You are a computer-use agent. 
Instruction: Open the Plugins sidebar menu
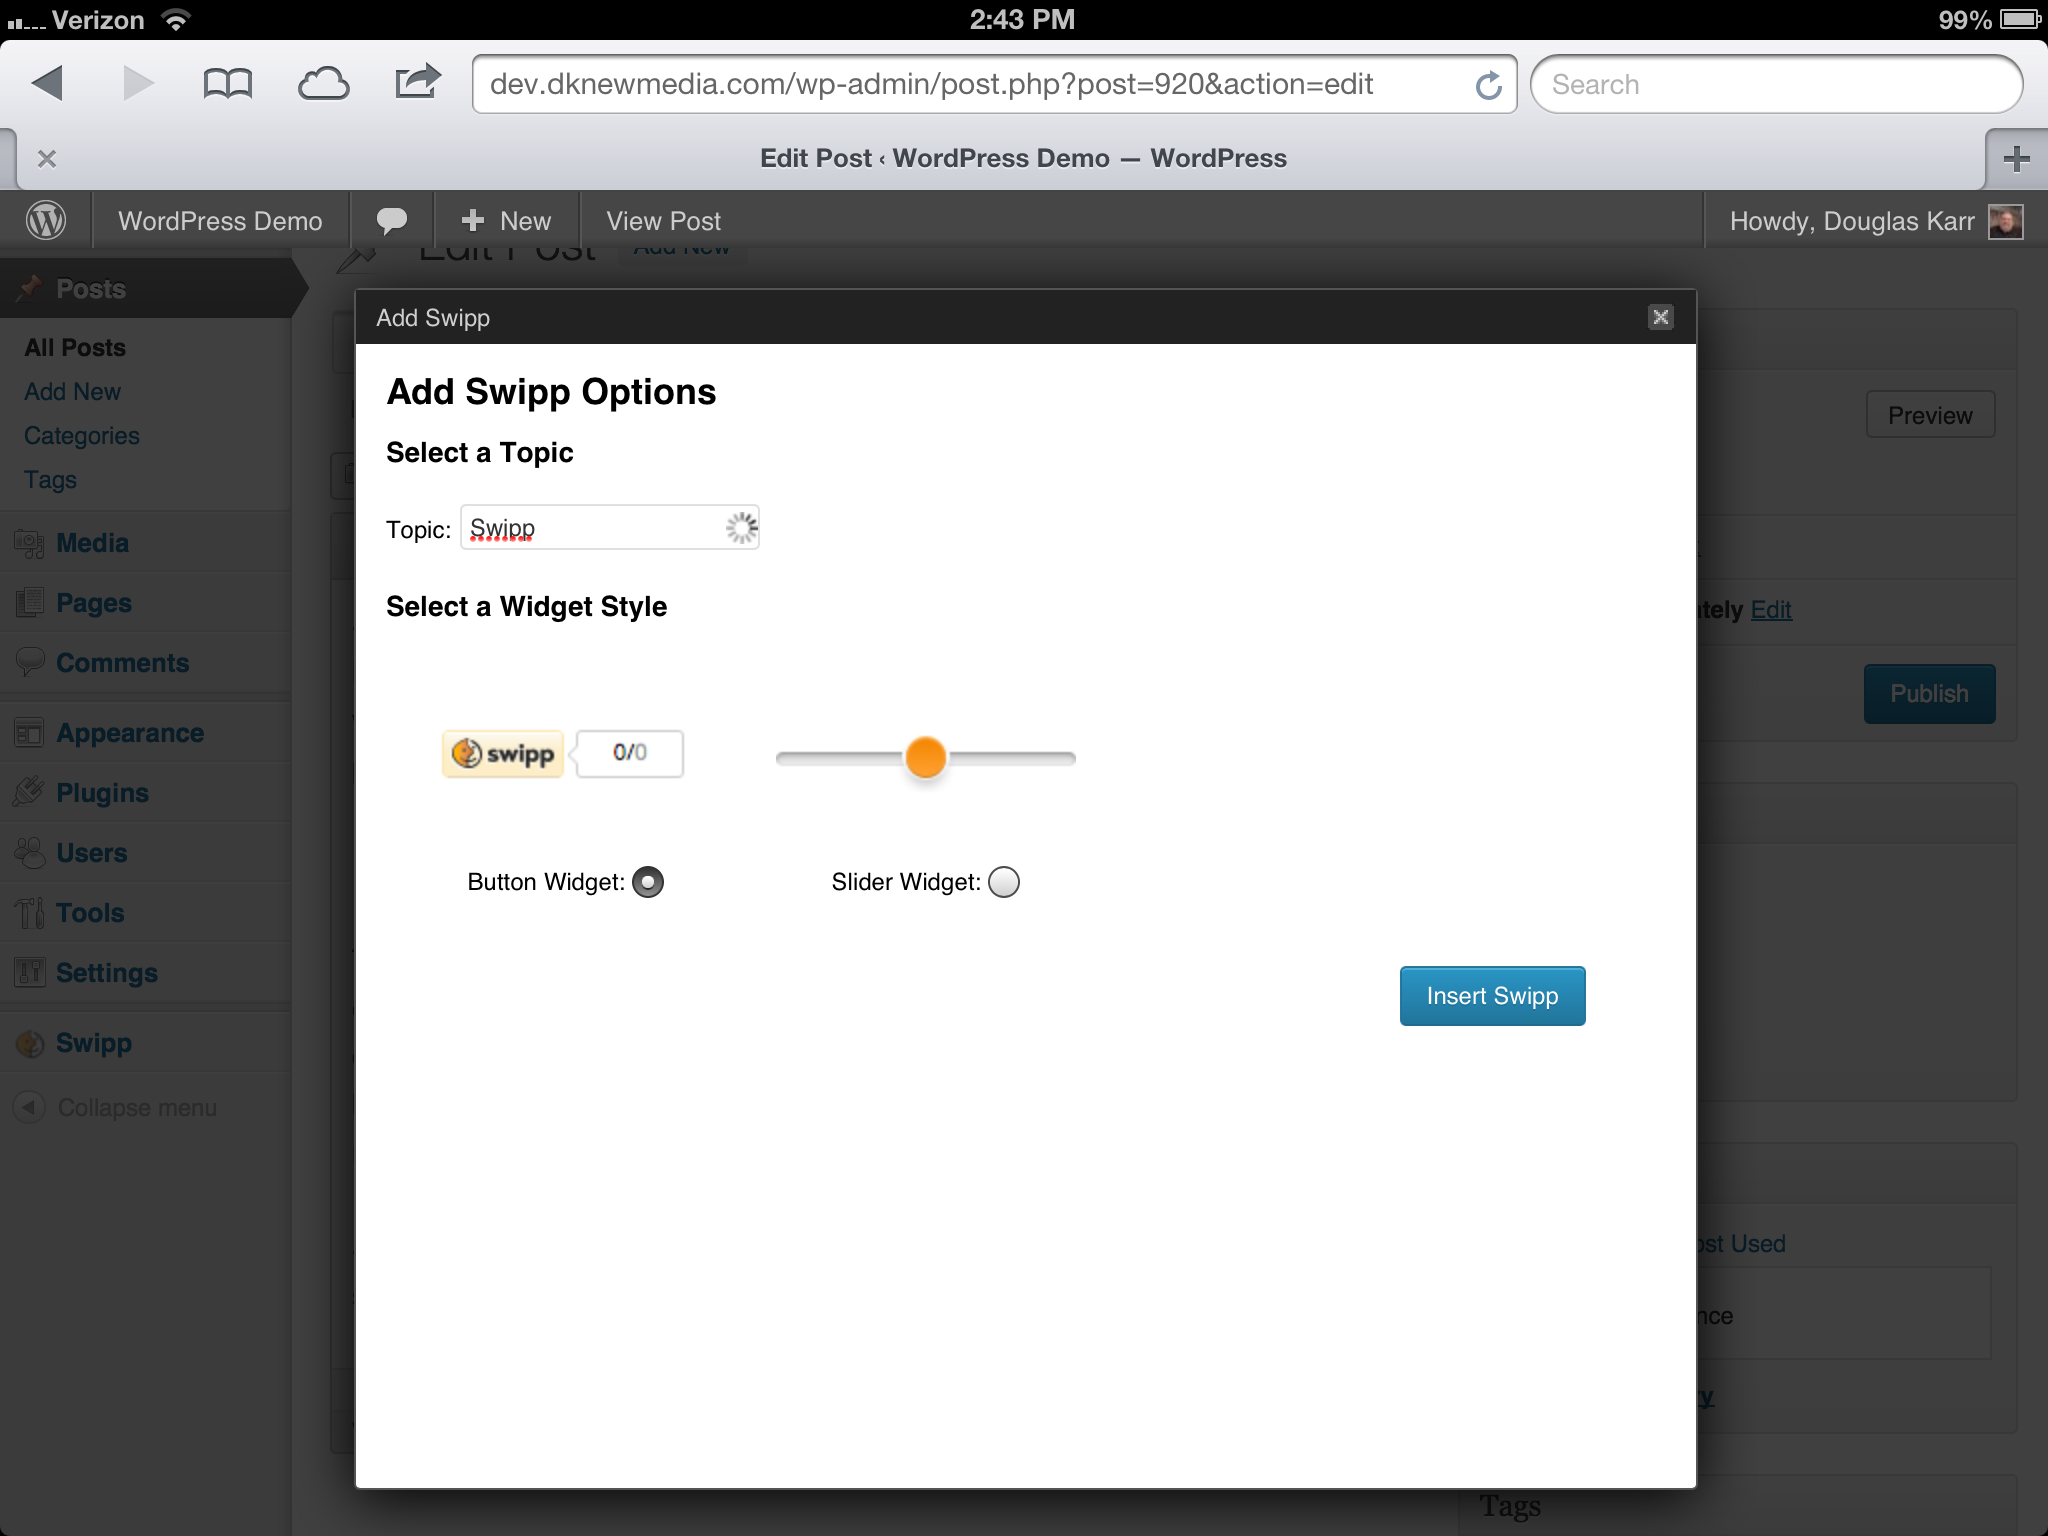146,792
